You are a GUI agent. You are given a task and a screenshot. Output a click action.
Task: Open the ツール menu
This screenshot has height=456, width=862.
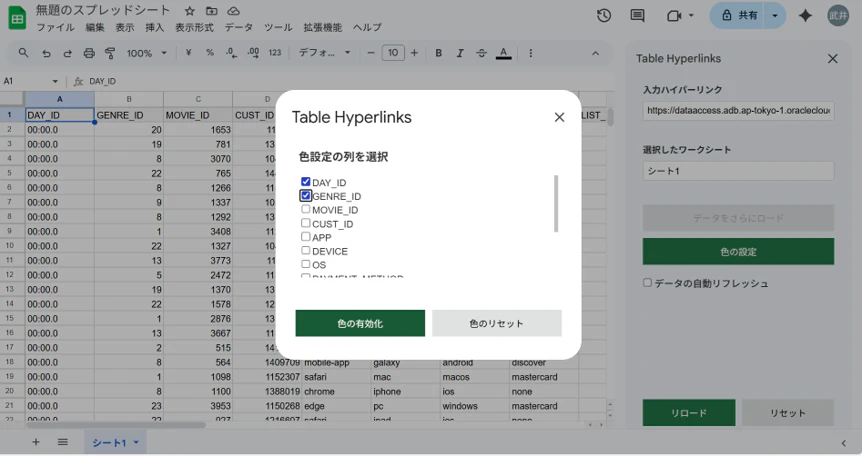point(278,27)
